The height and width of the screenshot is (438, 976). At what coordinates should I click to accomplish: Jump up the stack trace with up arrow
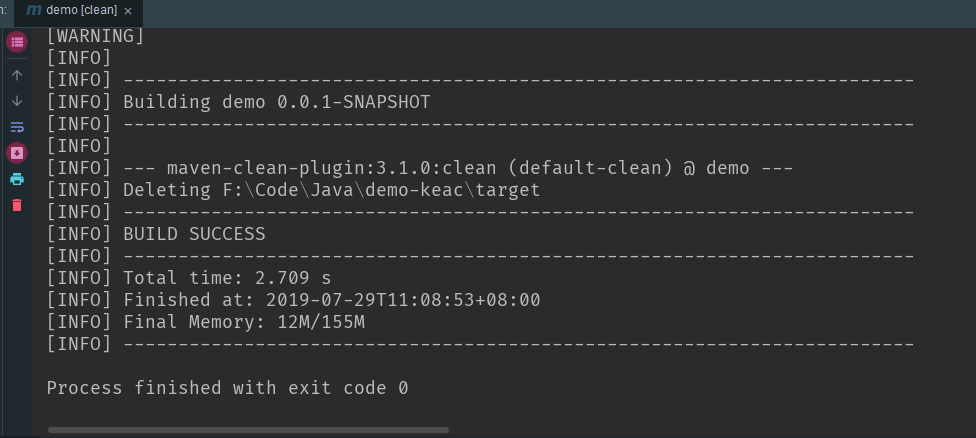coord(17,75)
